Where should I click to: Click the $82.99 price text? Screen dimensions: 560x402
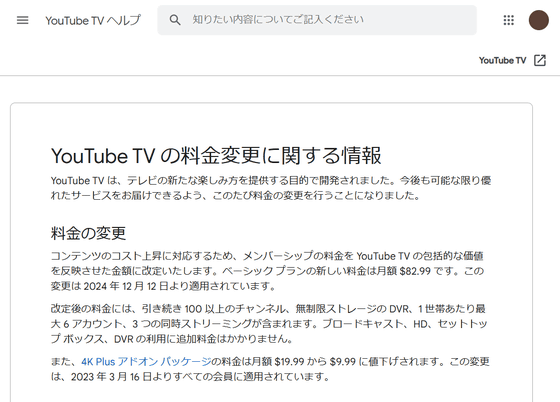[415, 271]
